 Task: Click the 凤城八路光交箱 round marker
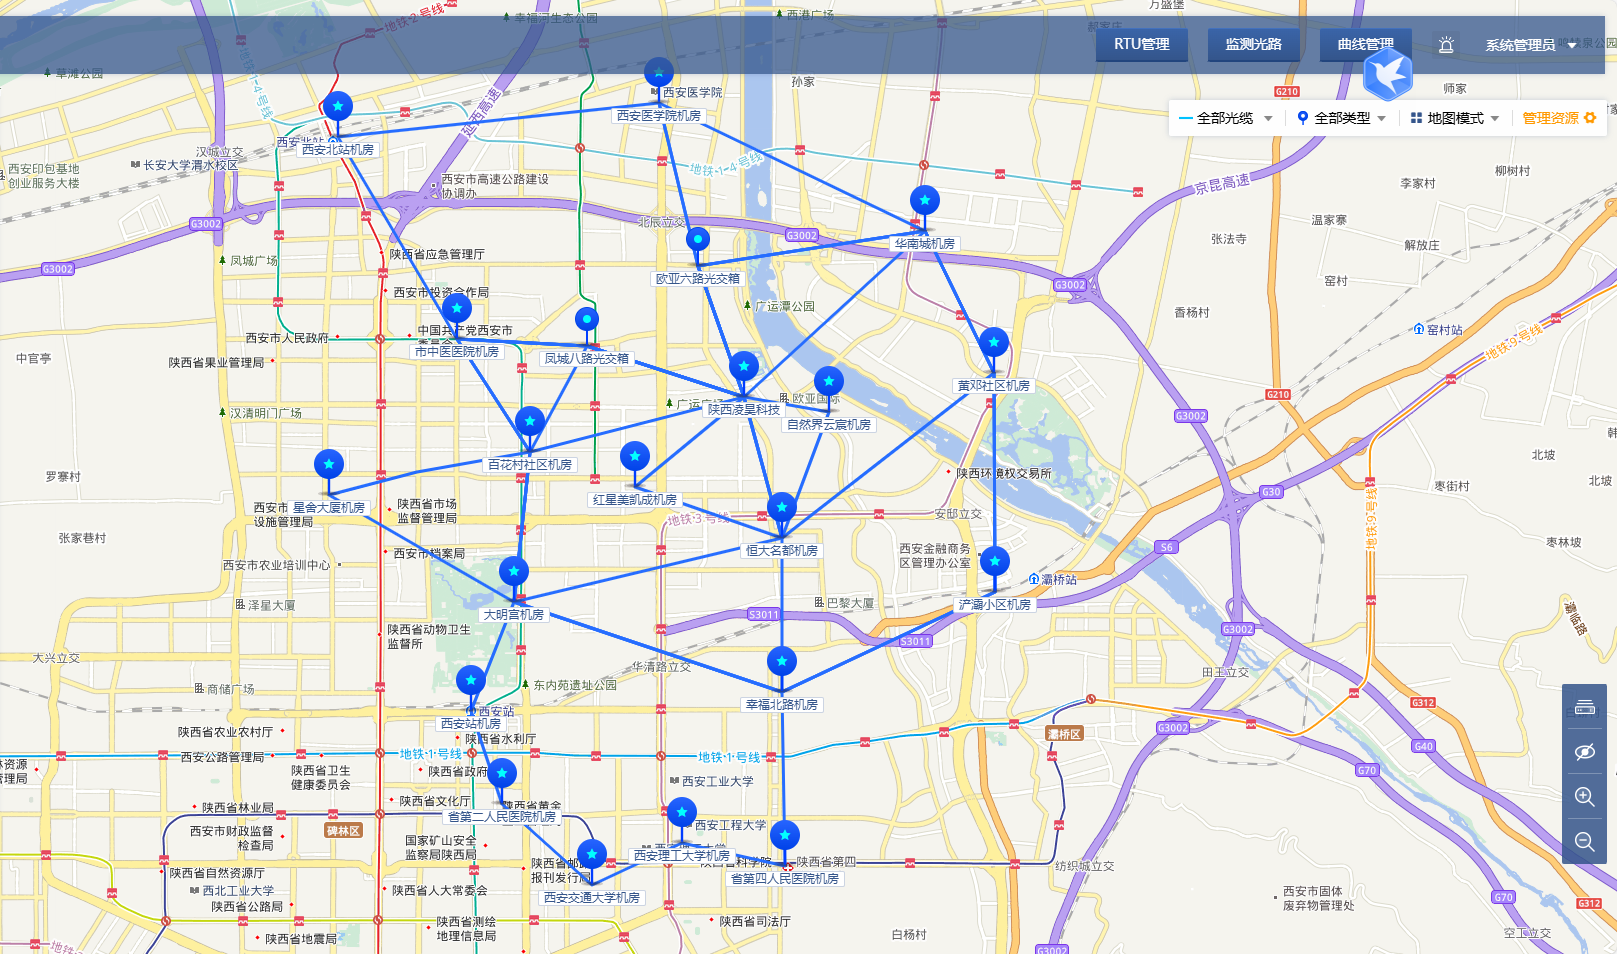587,319
